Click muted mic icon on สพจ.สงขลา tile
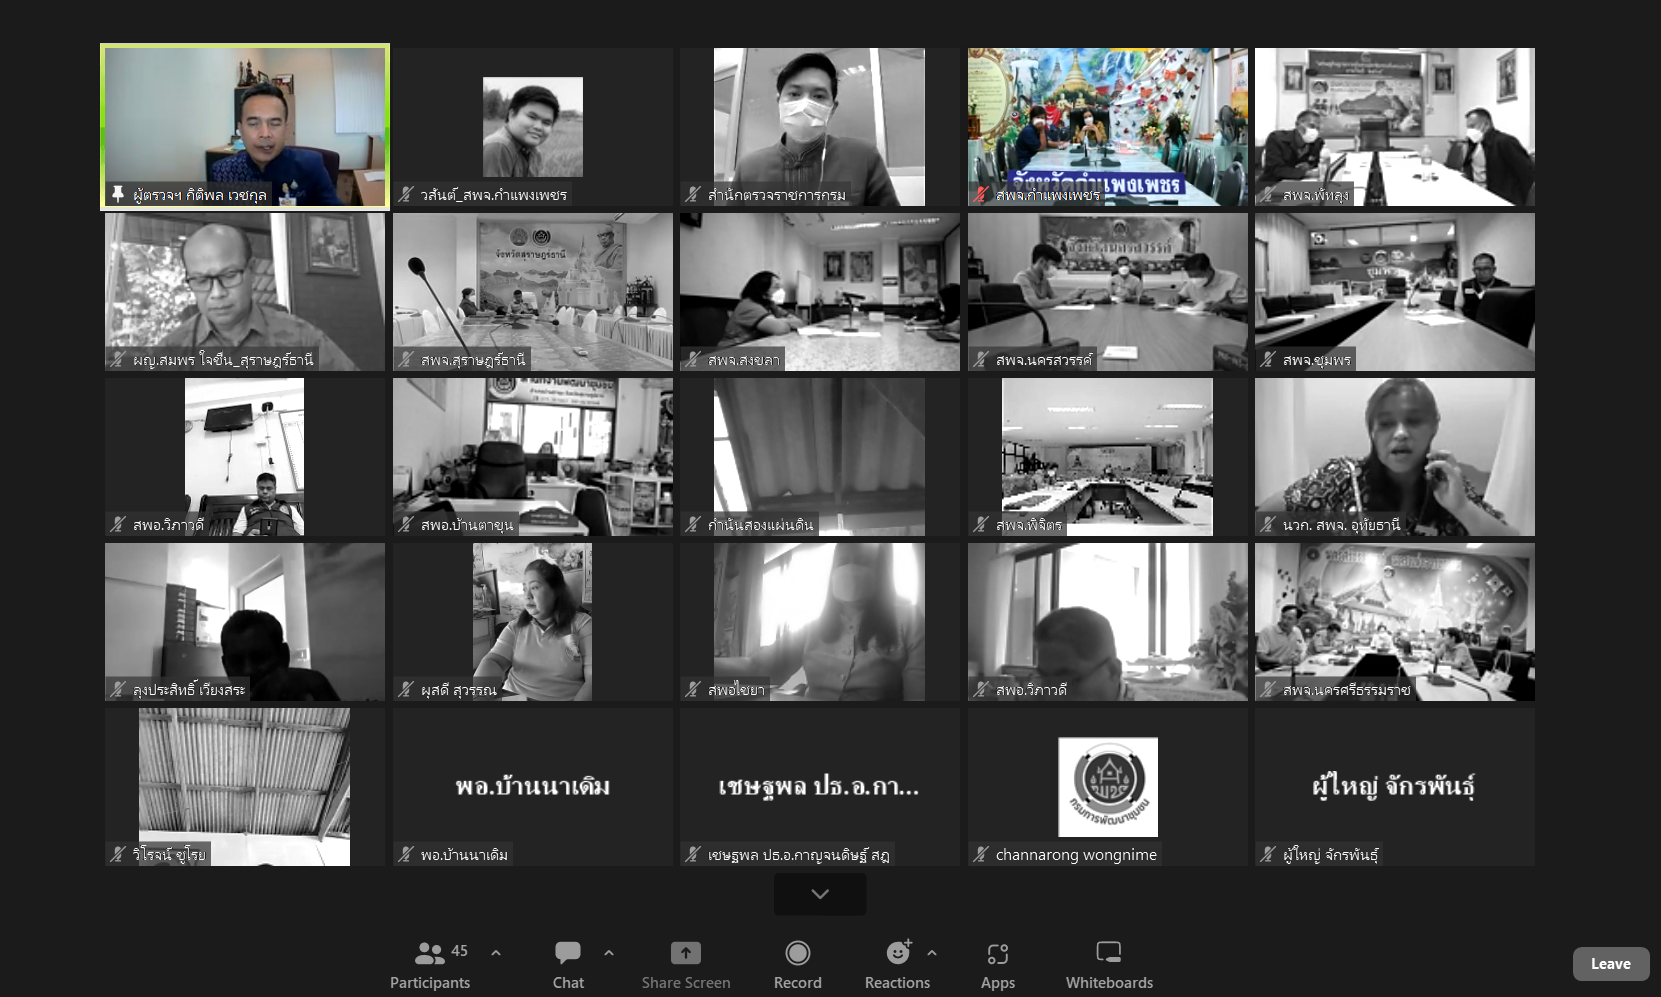This screenshot has width=1661, height=997. 693,359
